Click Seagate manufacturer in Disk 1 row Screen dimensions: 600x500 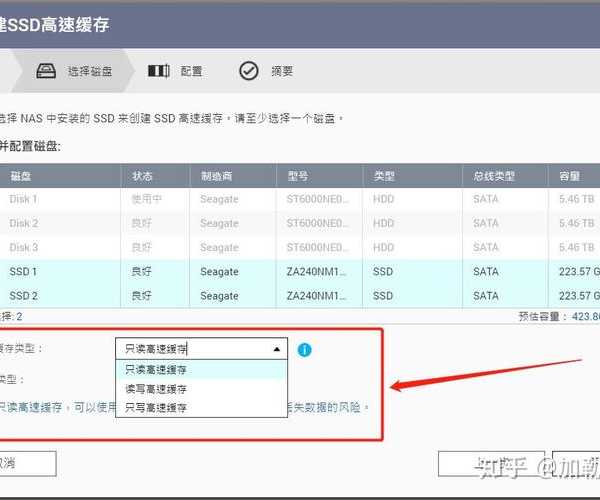click(x=219, y=199)
